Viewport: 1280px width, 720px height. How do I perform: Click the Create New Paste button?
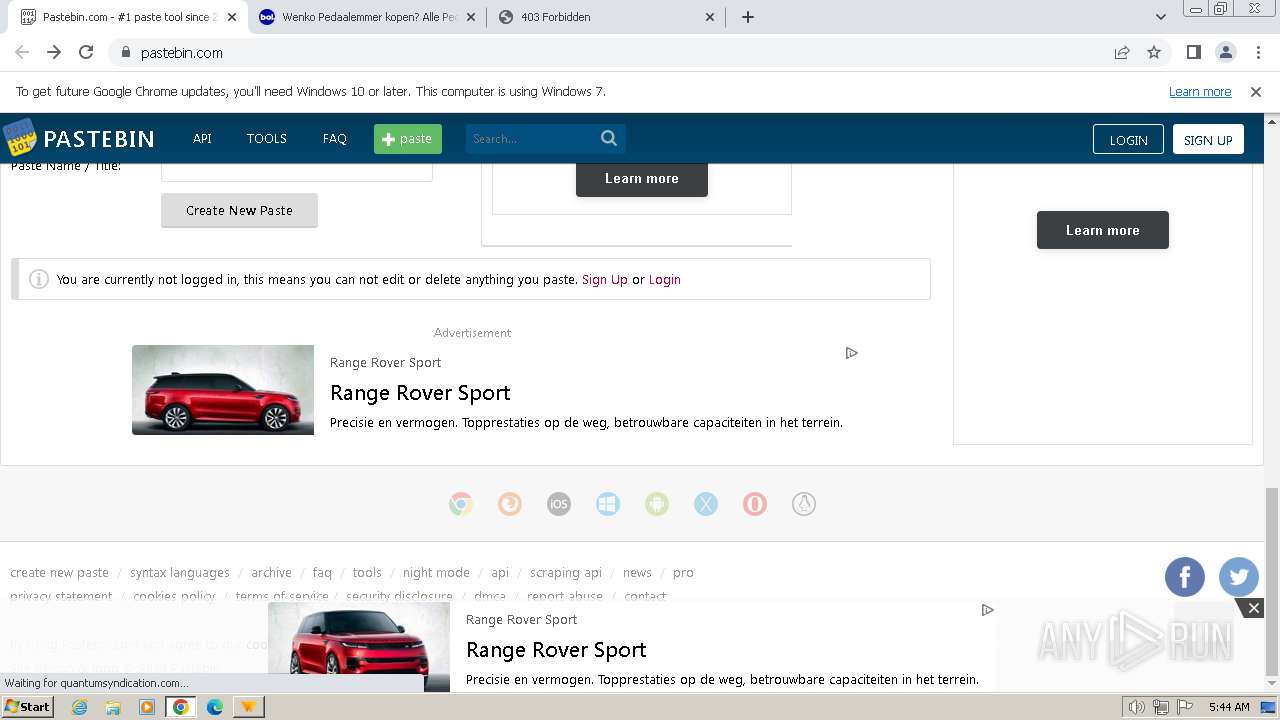click(239, 210)
